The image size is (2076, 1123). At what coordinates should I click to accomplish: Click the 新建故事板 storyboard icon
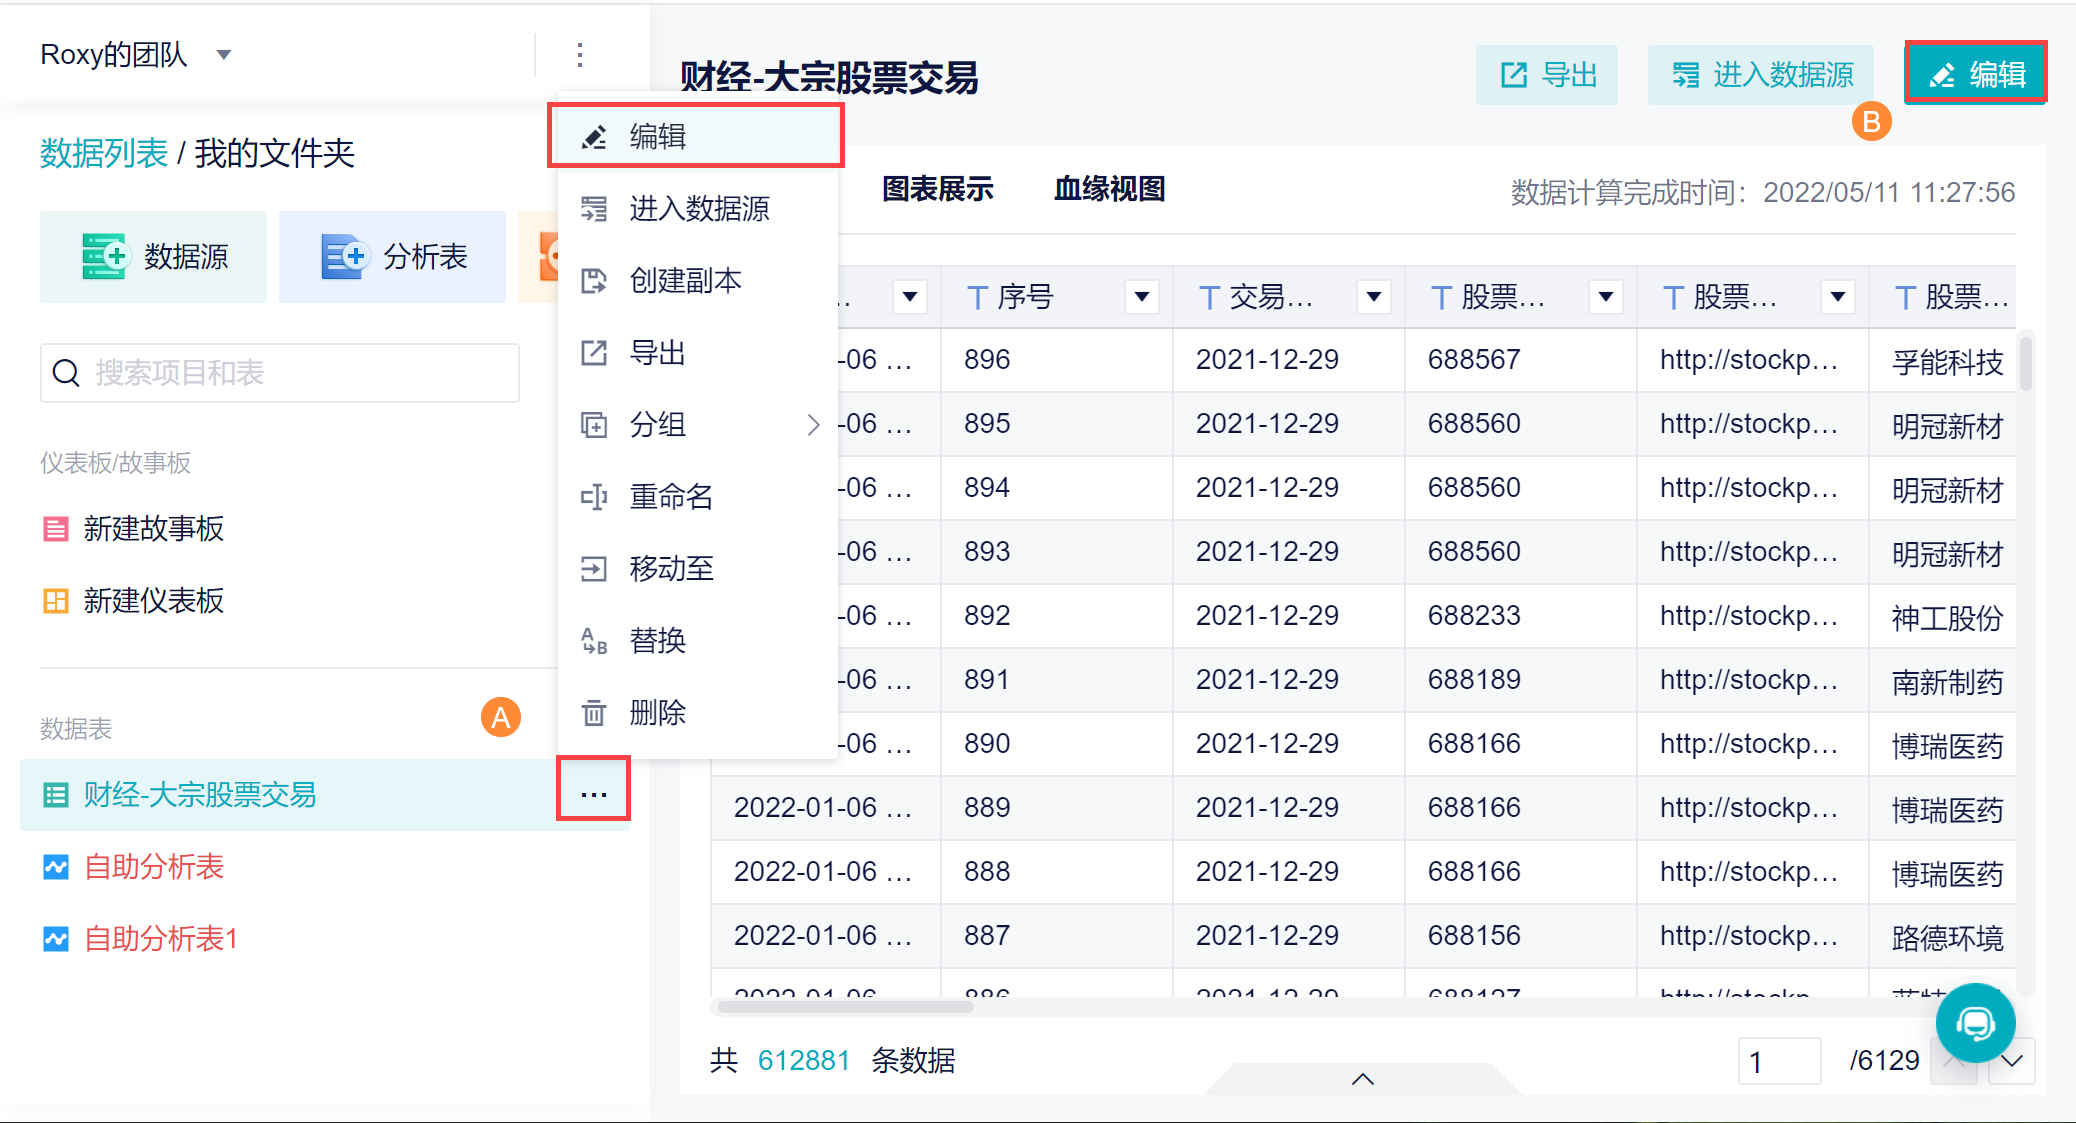click(x=56, y=529)
